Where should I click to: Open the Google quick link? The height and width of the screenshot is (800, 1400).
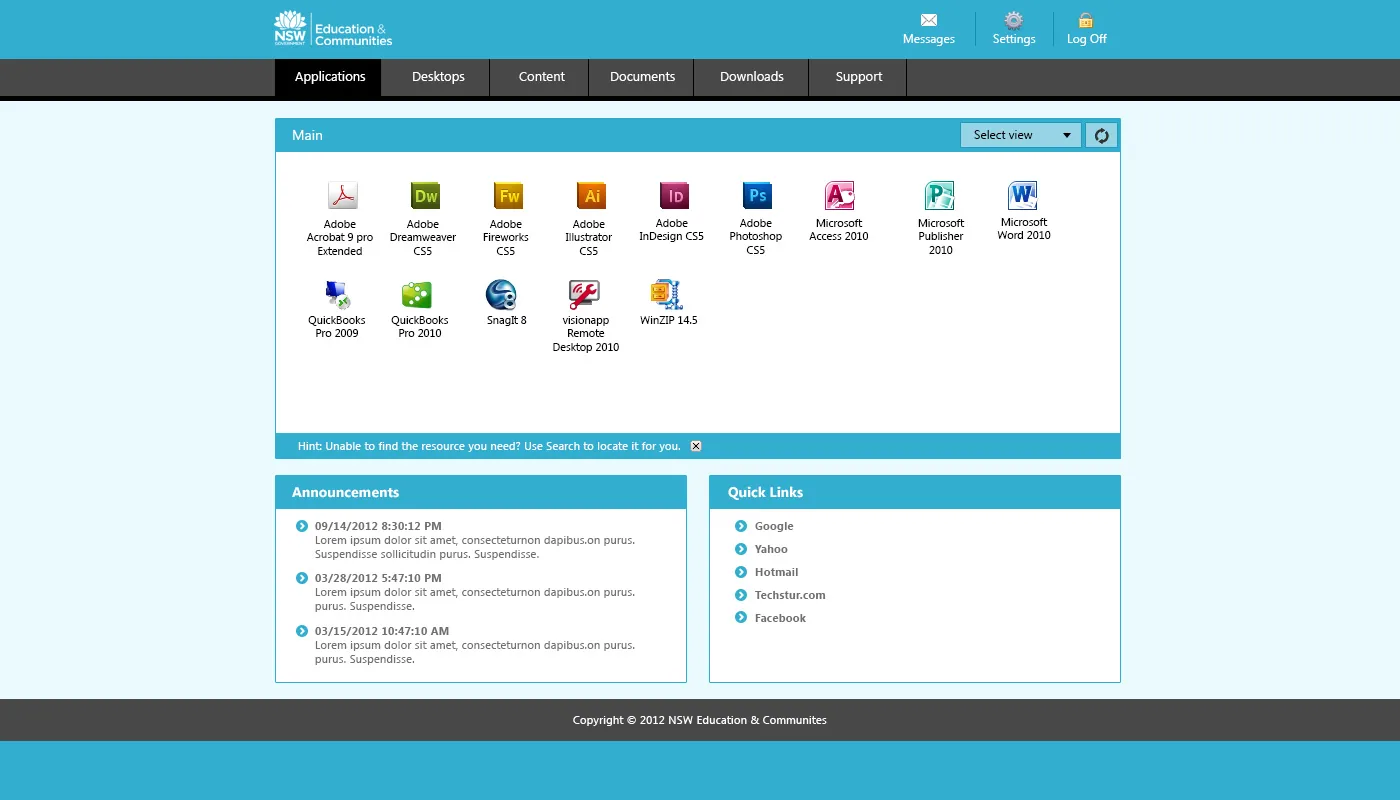(x=774, y=526)
